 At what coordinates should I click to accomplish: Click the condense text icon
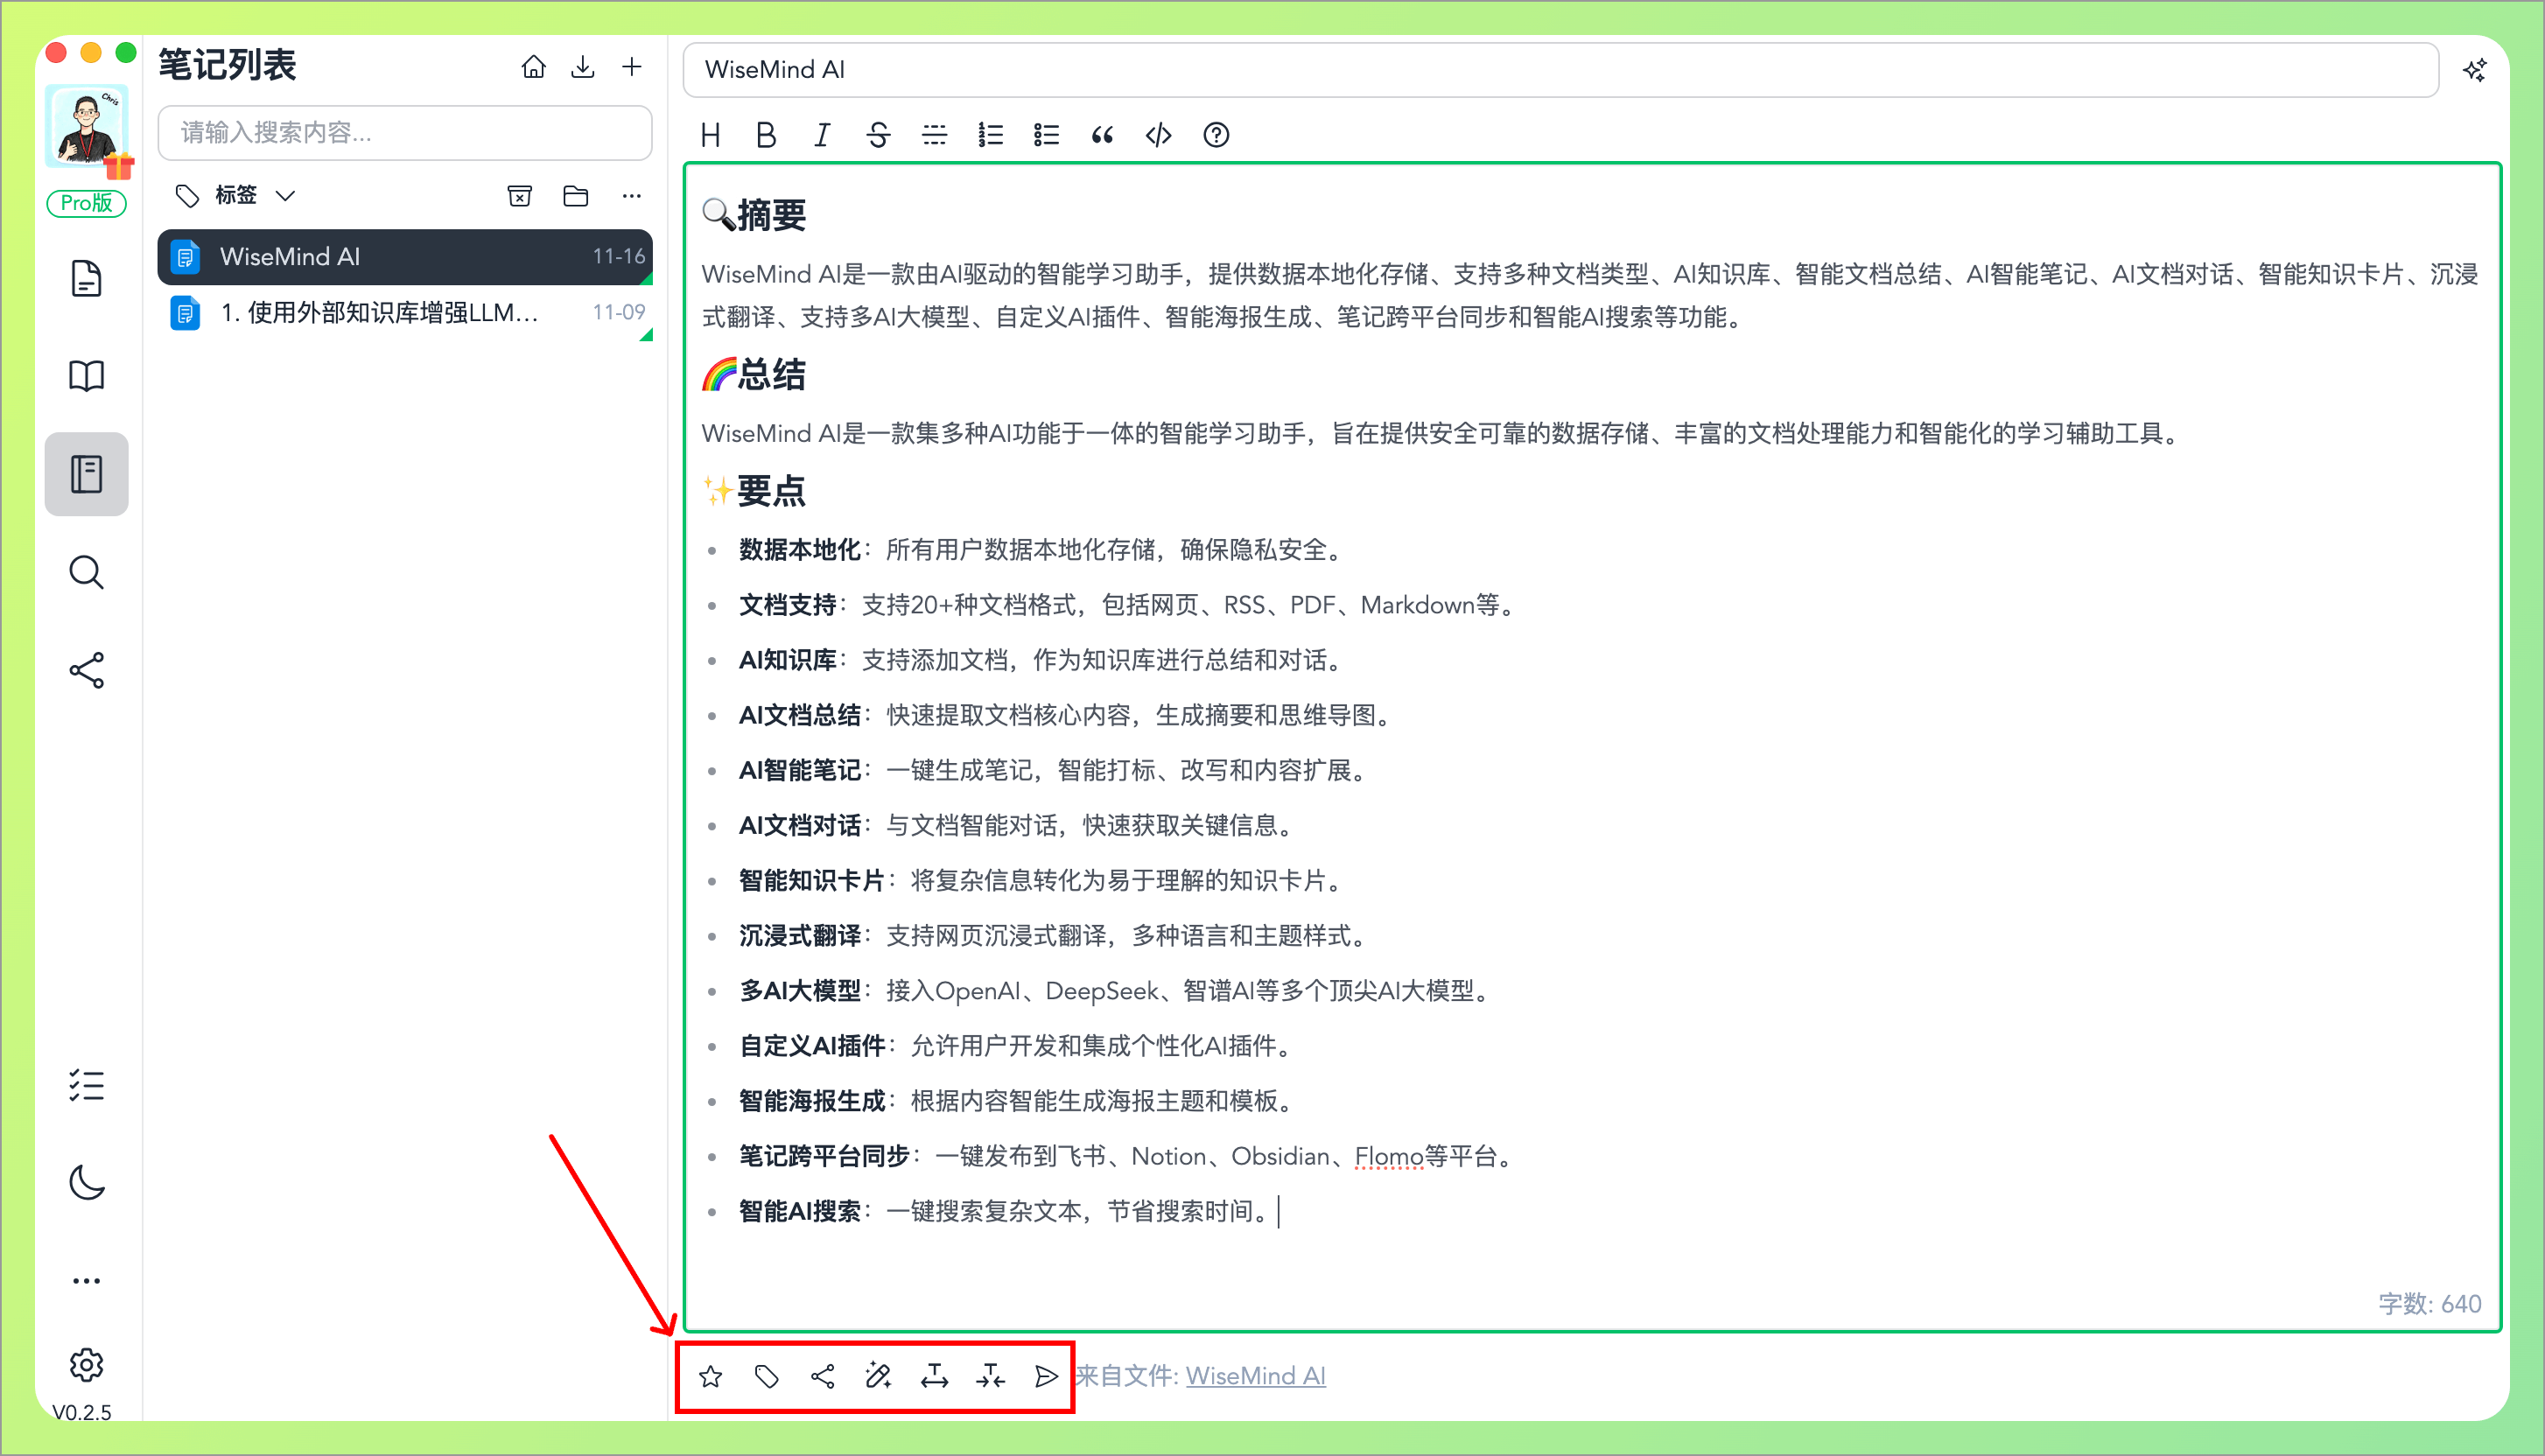[x=990, y=1376]
